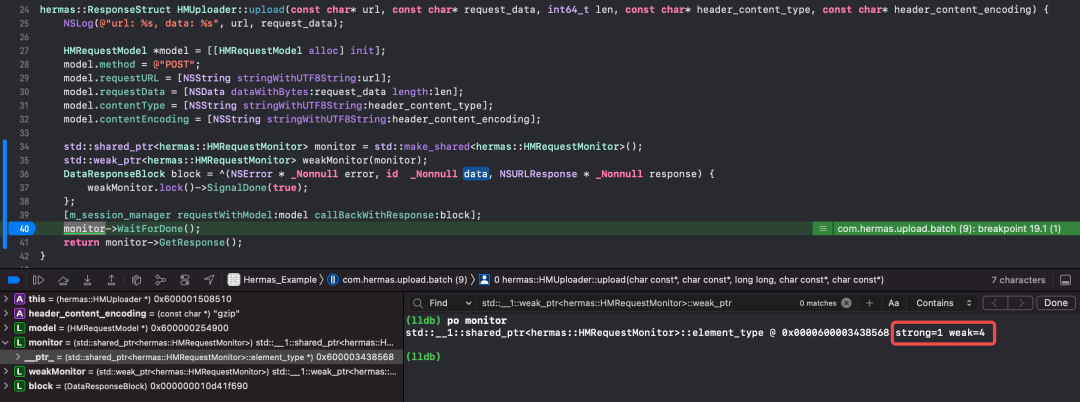
Task: Toggle breakpoint on line 40 gutter
Action: pos(22,229)
